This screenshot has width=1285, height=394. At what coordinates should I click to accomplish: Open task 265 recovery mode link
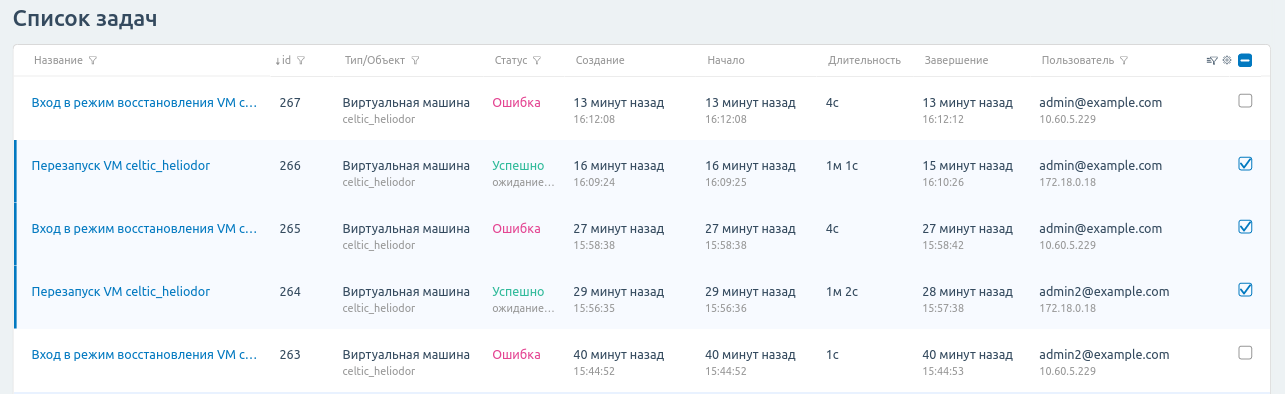(x=144, y=228)
